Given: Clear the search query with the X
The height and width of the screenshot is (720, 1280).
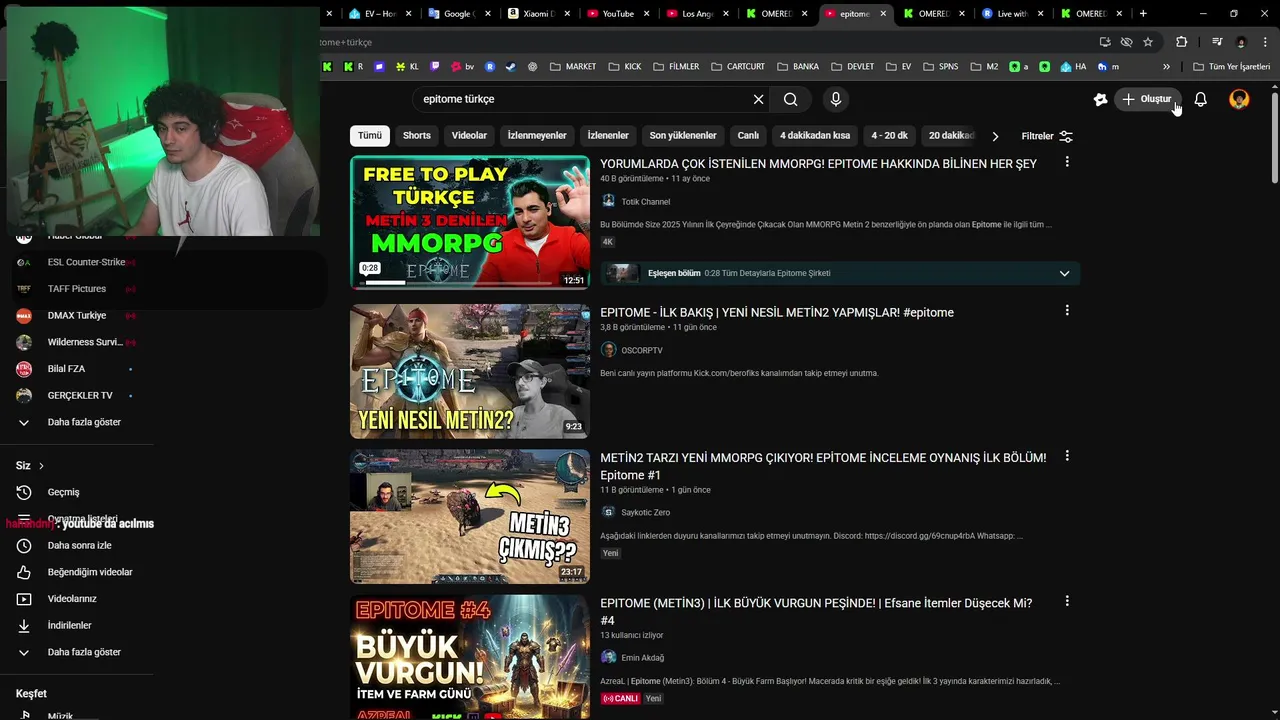Looking at the screenshot, I should coord(758,99).
